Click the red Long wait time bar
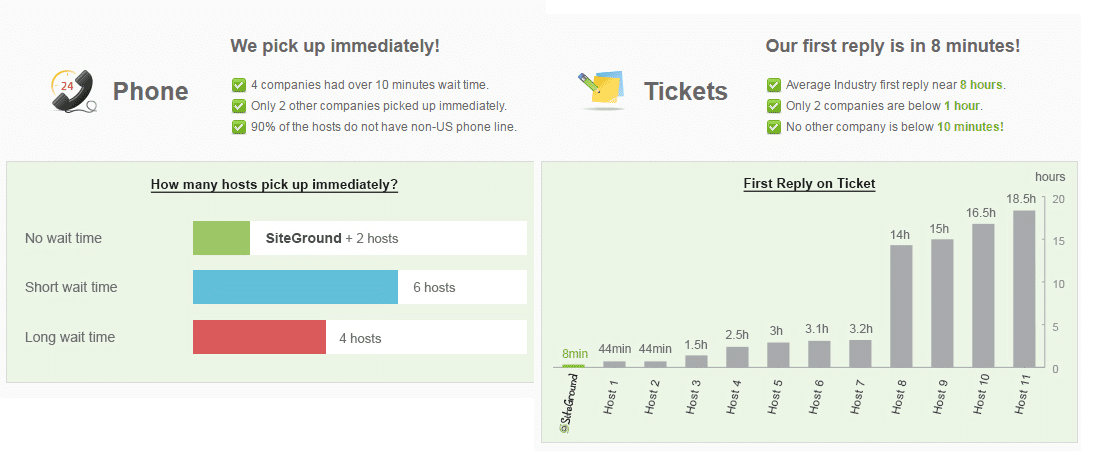 coord(260,337)
